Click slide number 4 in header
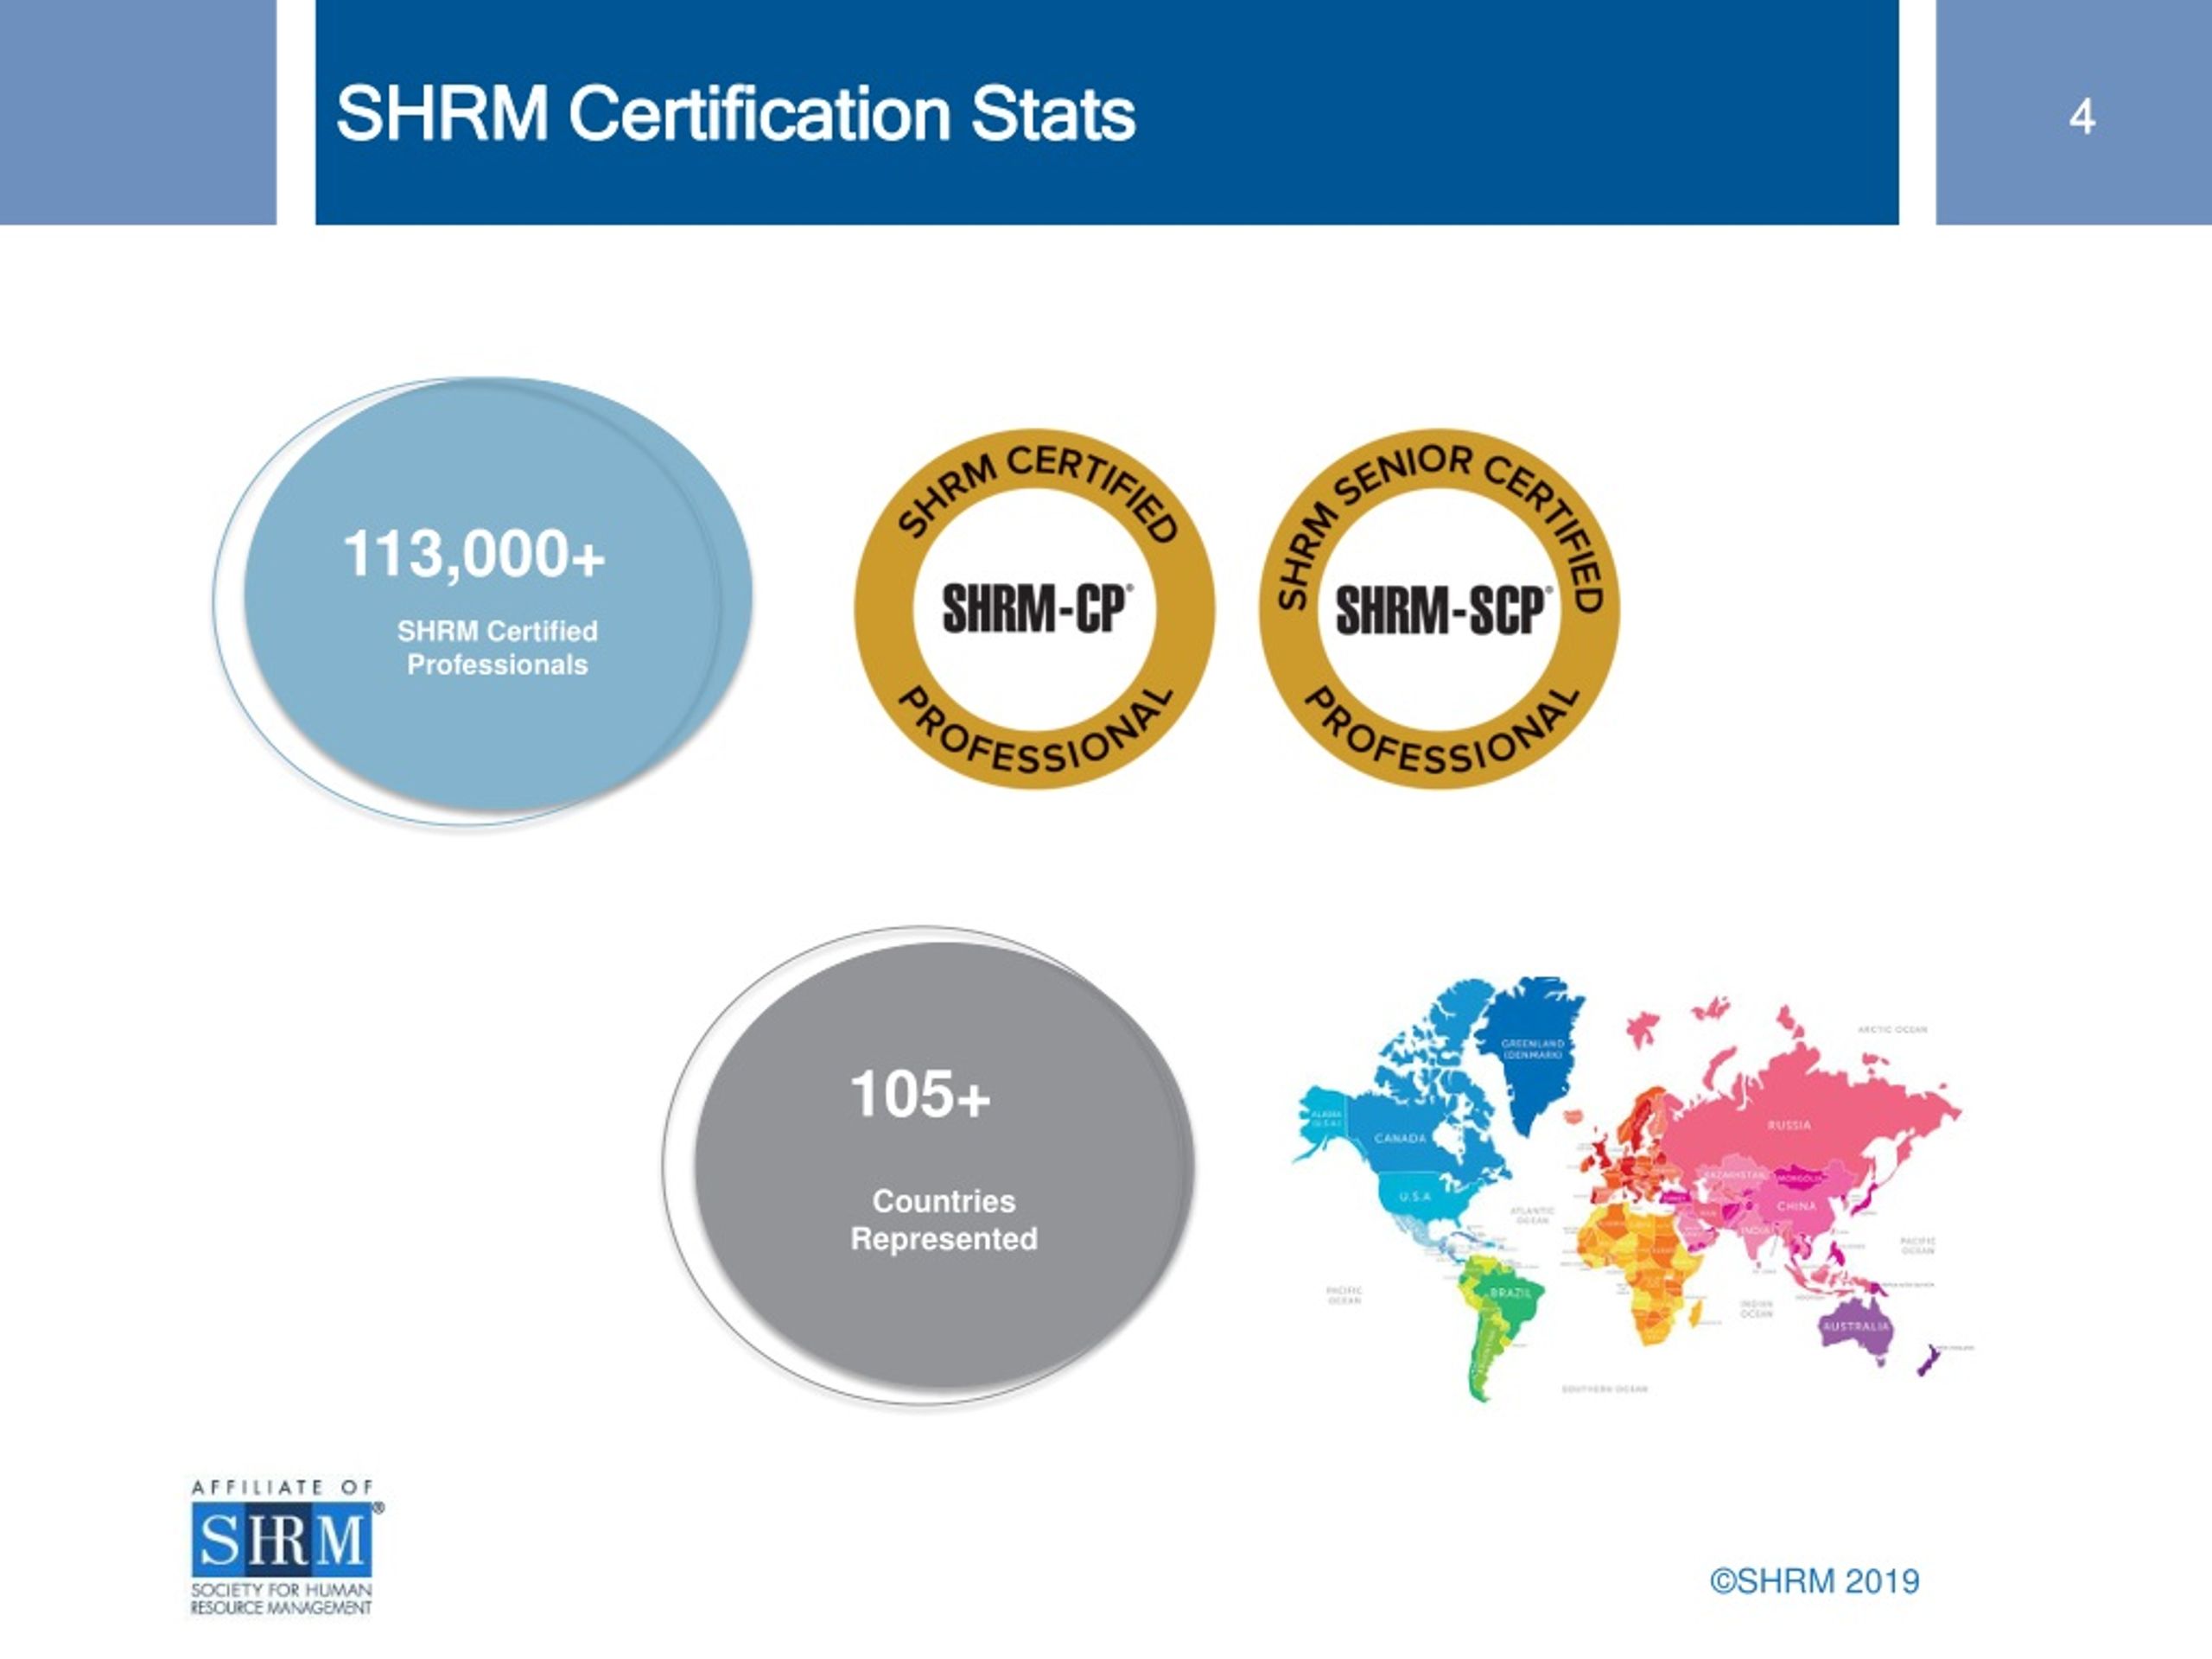 coord(2082,118)
